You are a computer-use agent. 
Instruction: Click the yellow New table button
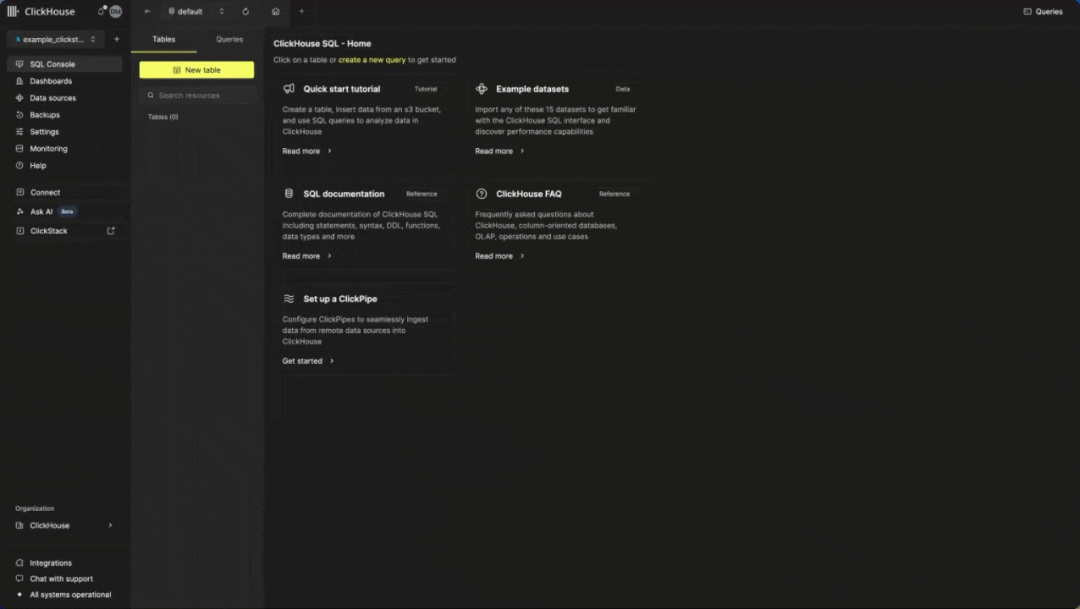(196, 70)
